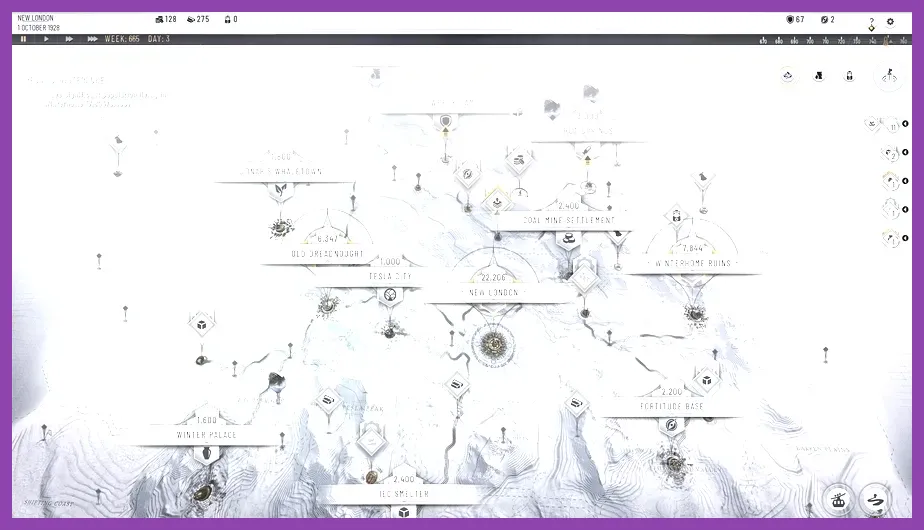Click the vase icon under Winter Palace
The height and width of the screenshot is (530, 924).
pyautogui.click(x=206, y=453)
